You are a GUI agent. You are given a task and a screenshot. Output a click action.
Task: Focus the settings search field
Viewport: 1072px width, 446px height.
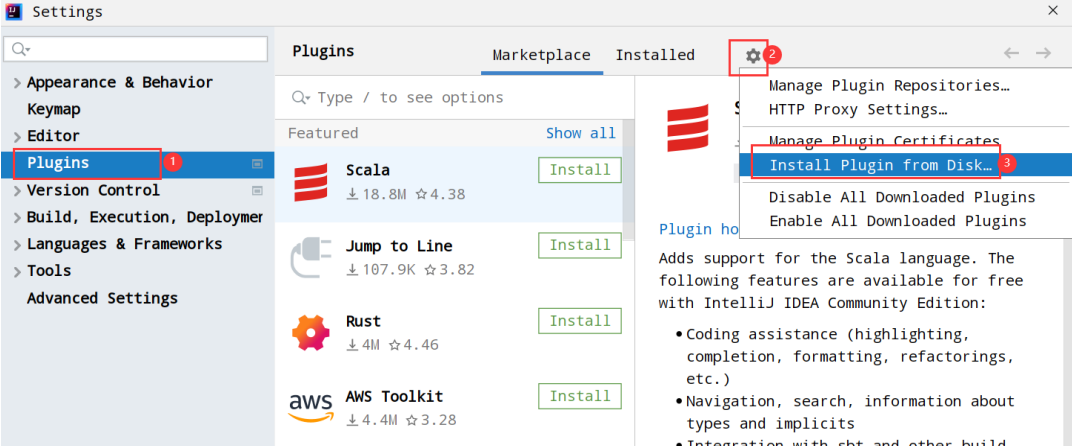pyautogui.click(x=135, y=49)
